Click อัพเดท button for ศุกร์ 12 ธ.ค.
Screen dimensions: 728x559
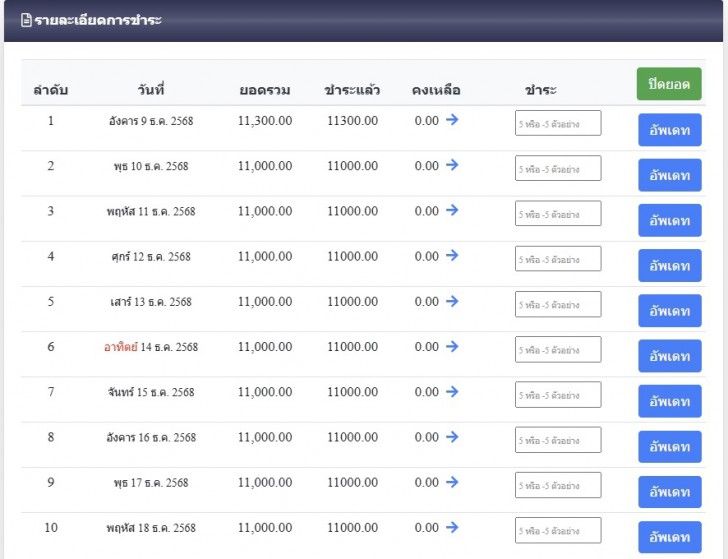670,266
